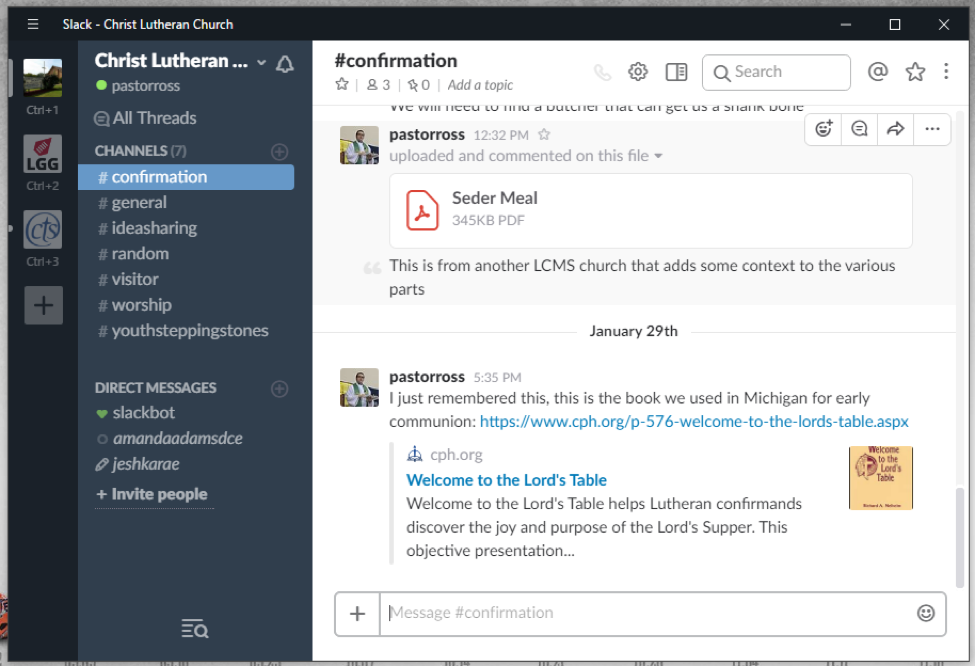Viewport: 975px width, 666px height.
Task: Add a reaction to pastorross's message
Action: tap(822, 129)
